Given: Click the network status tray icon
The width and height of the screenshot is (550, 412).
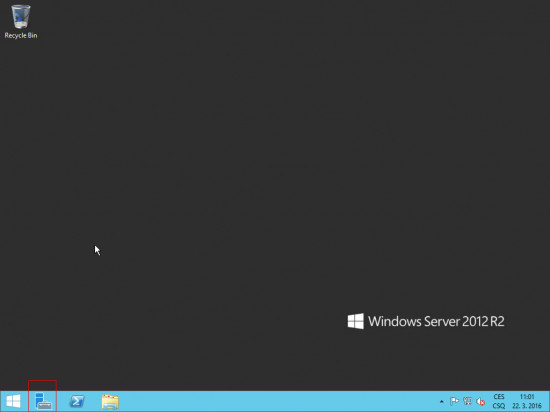Looking at the screenshot, I should (x=468, y=401).
